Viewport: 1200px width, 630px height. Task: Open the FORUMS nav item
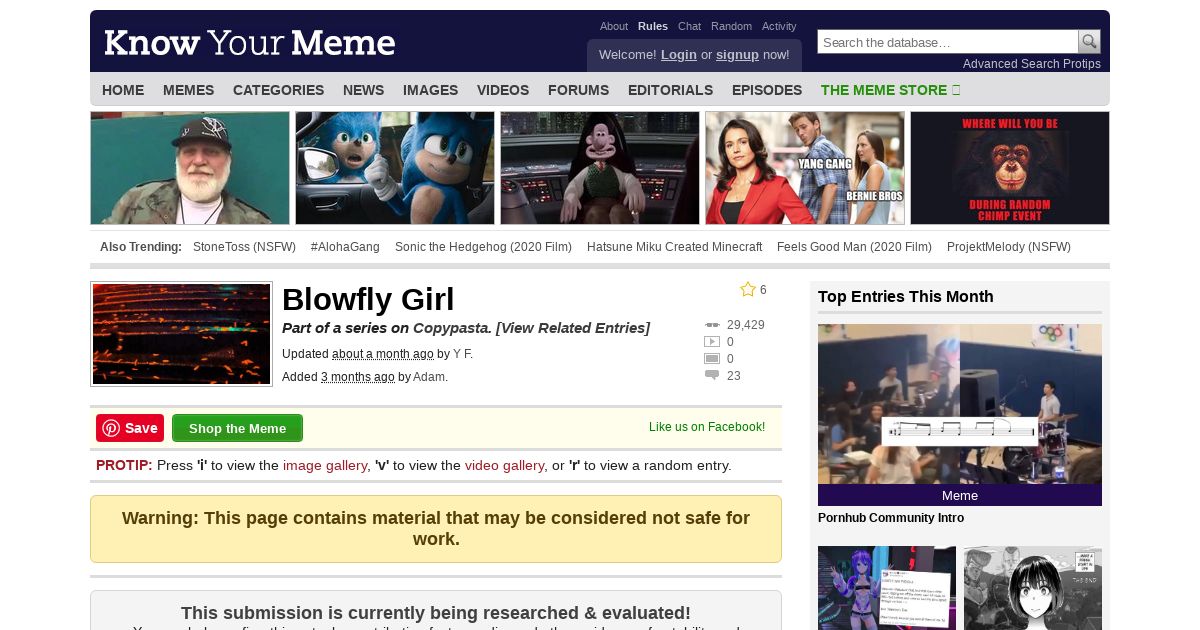pyautogui.click(x=578, y=90)
